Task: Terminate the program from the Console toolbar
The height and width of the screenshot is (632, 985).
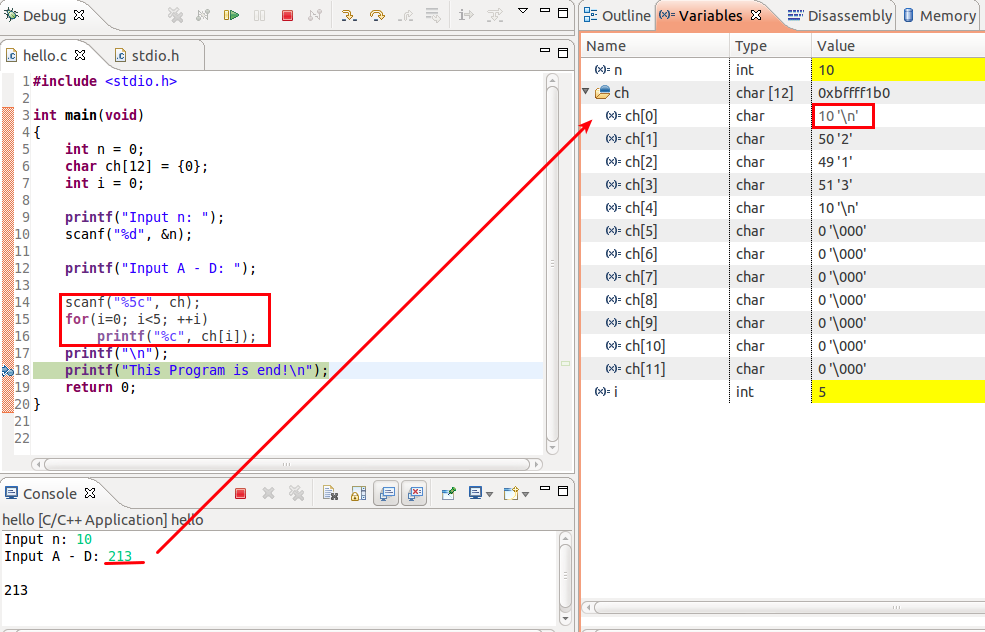Action: click(x=240, y=494)
